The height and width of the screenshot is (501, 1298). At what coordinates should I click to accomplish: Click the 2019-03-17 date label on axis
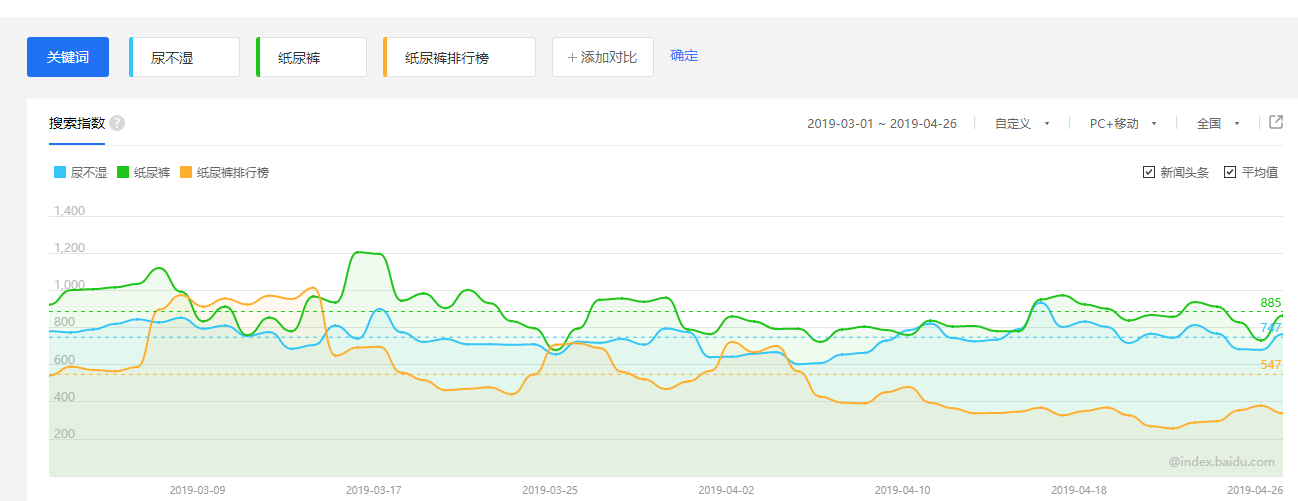click(x=373, y=490)
